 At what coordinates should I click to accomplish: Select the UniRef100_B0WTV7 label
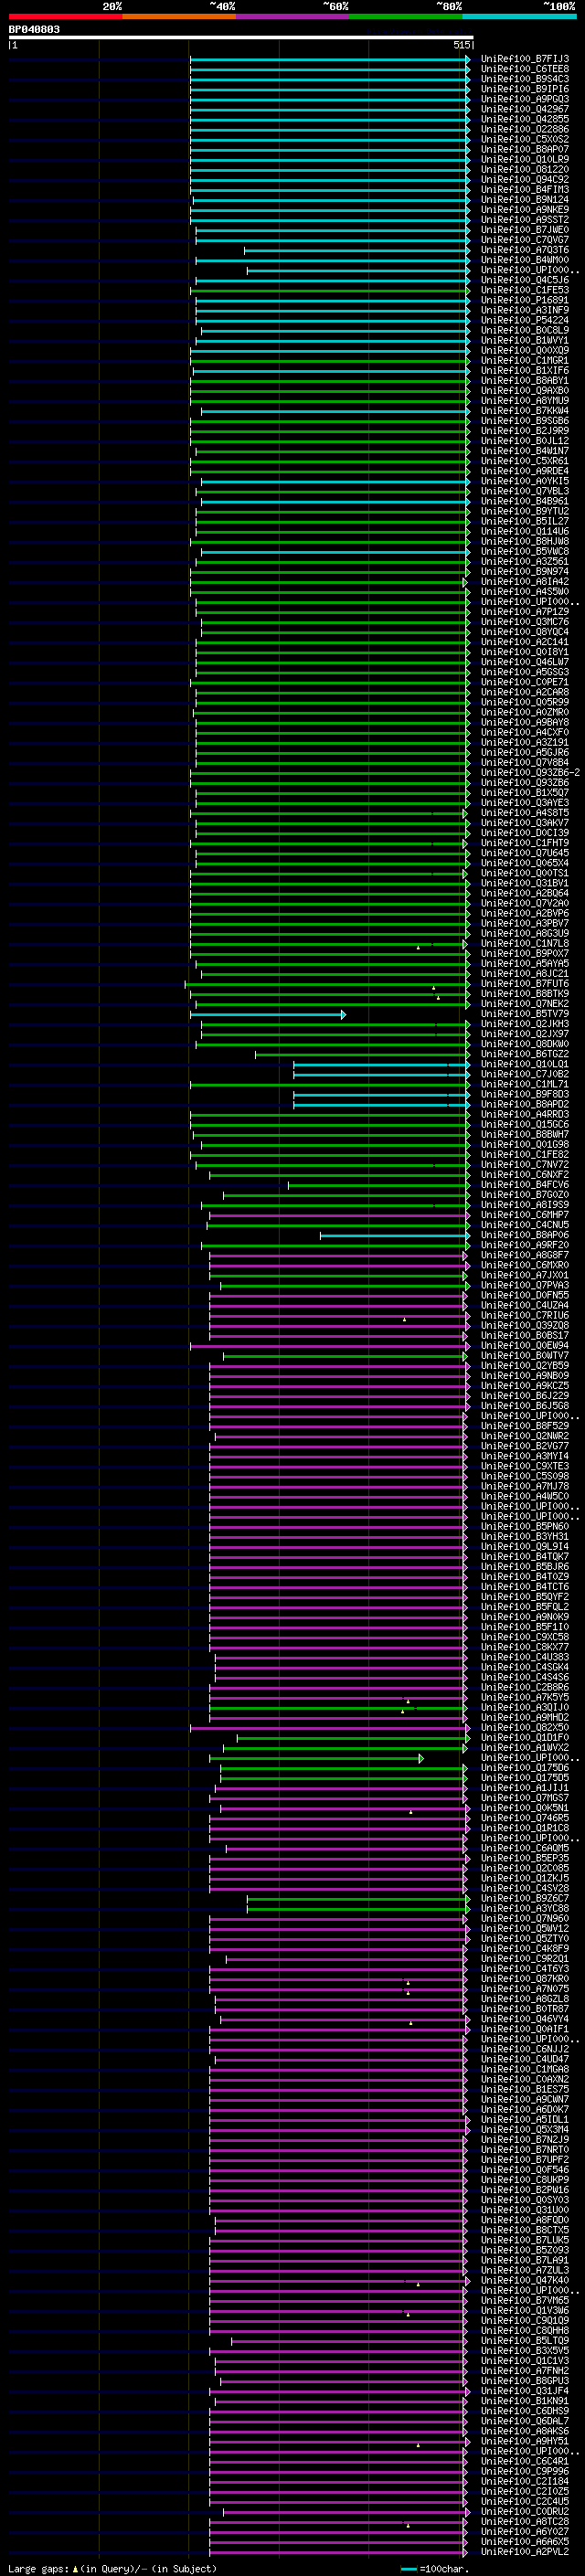524,1355
